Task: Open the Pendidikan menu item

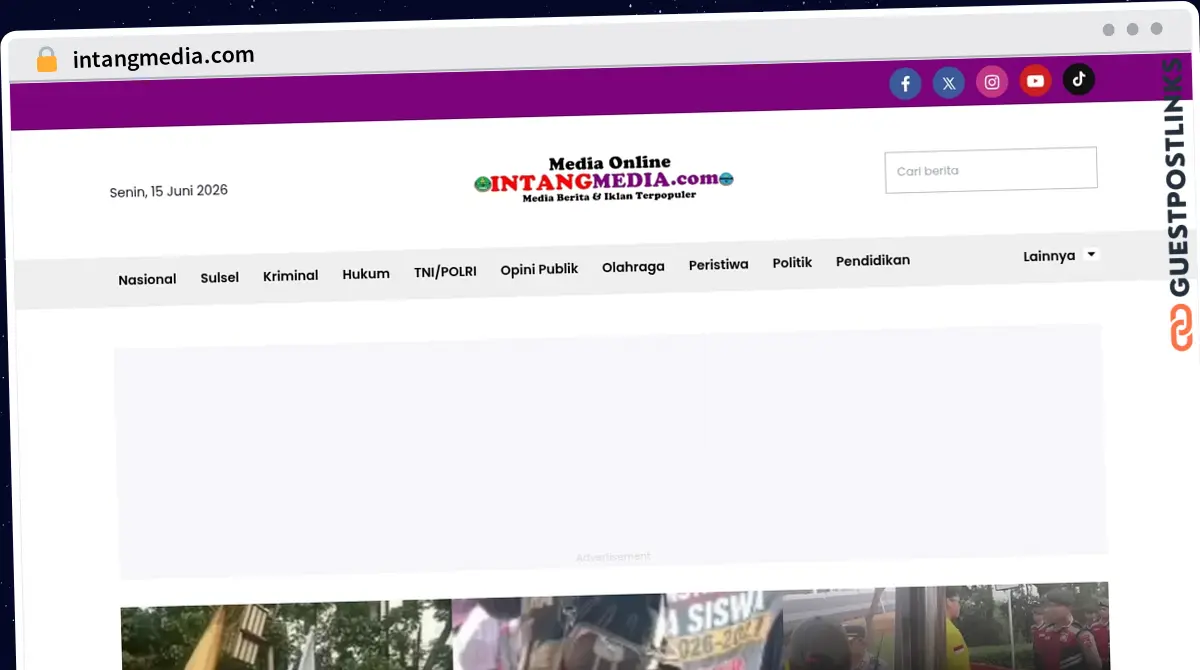Action: [873, 260]
